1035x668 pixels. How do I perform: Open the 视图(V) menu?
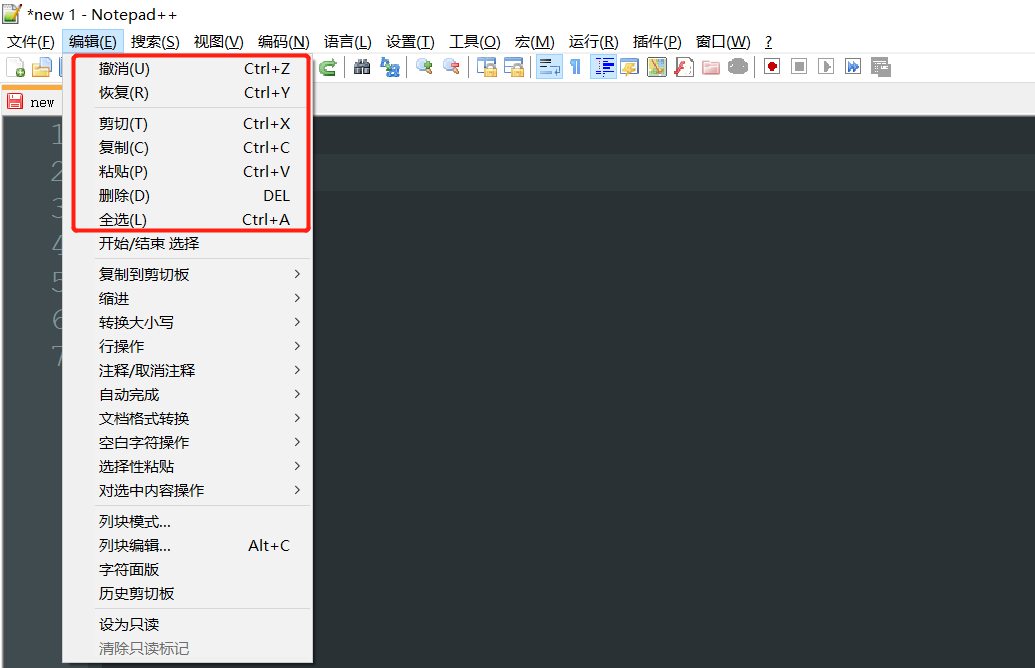tap(218, 42)
